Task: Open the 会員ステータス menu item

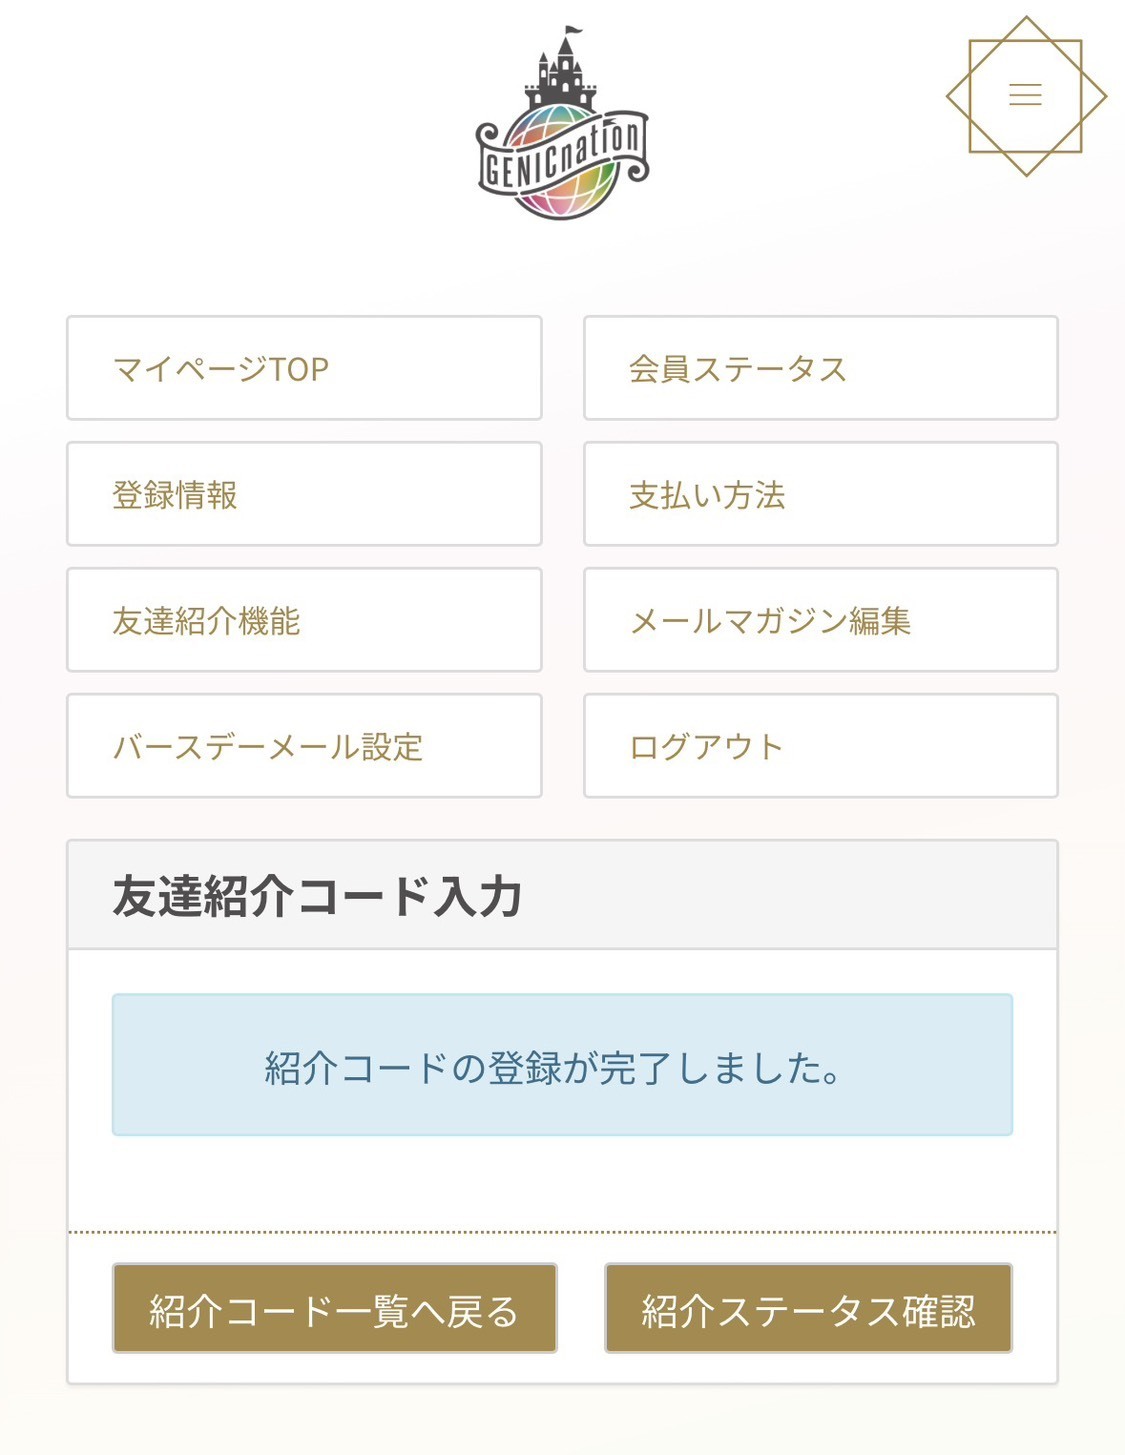Action: click(x=820, y=368)
